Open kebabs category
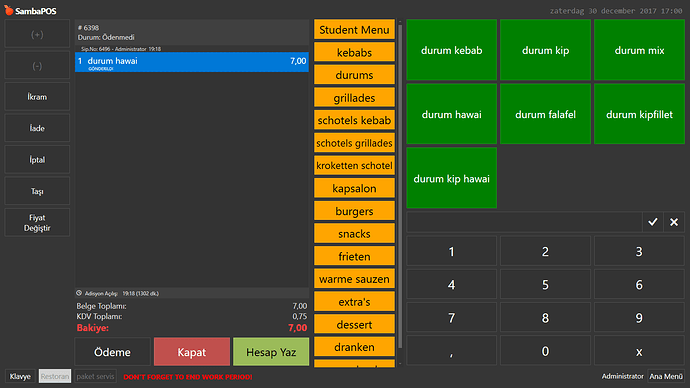 coord(354,52)
